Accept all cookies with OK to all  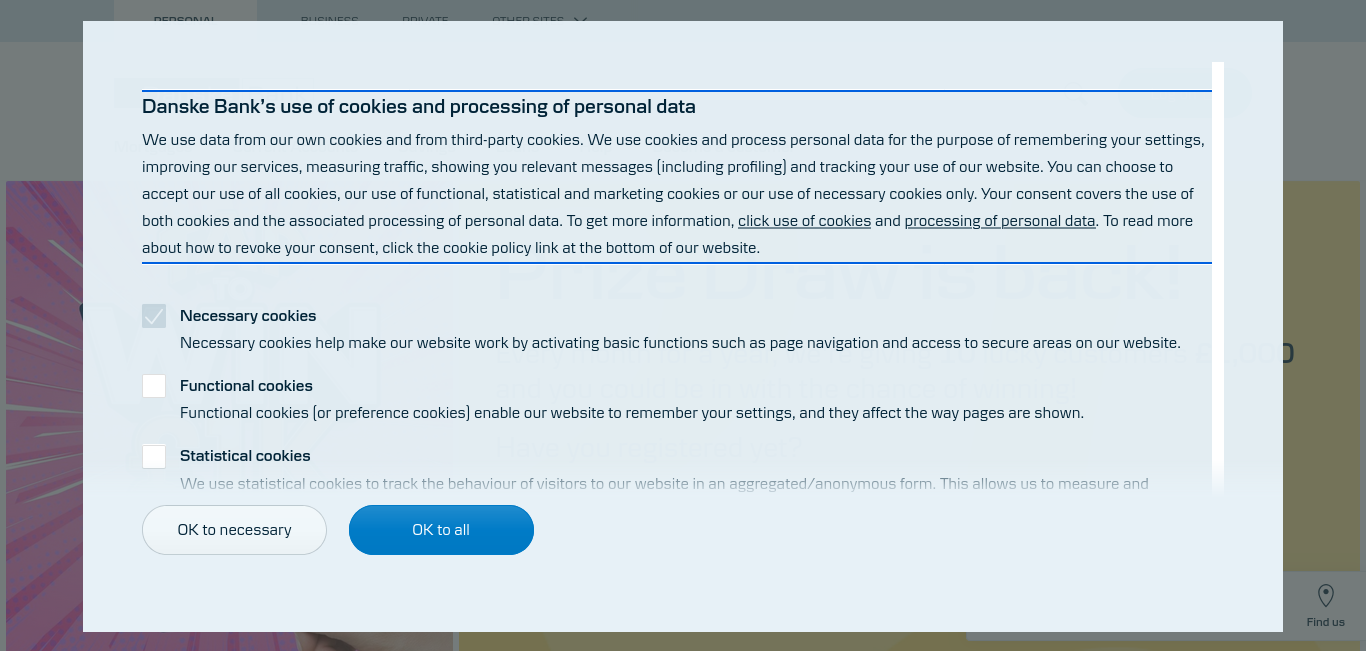pyautogui.click(x=441, y=530)
